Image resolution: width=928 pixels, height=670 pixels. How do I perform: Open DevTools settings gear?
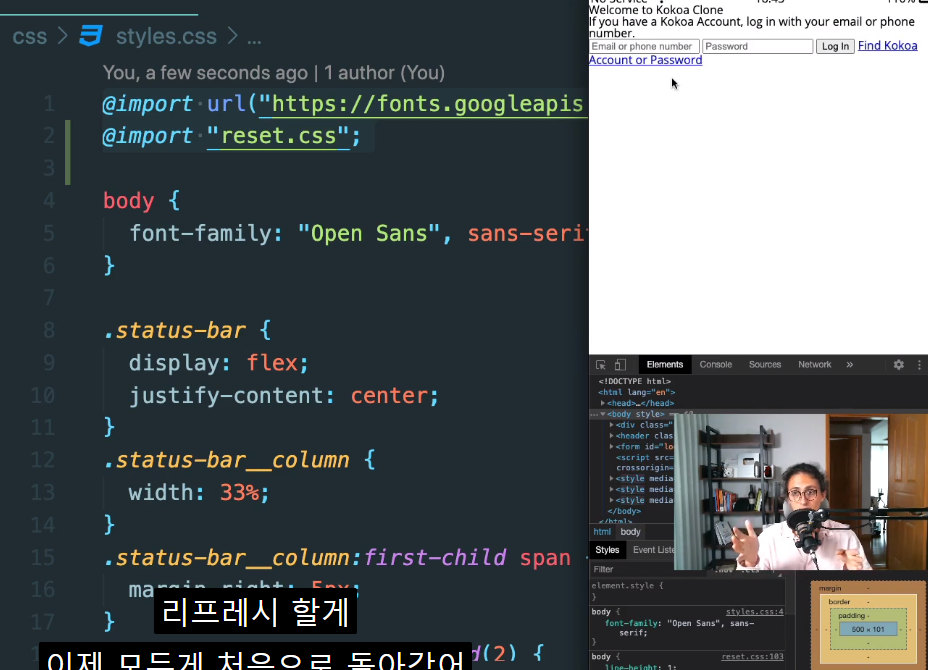(898, 365)
